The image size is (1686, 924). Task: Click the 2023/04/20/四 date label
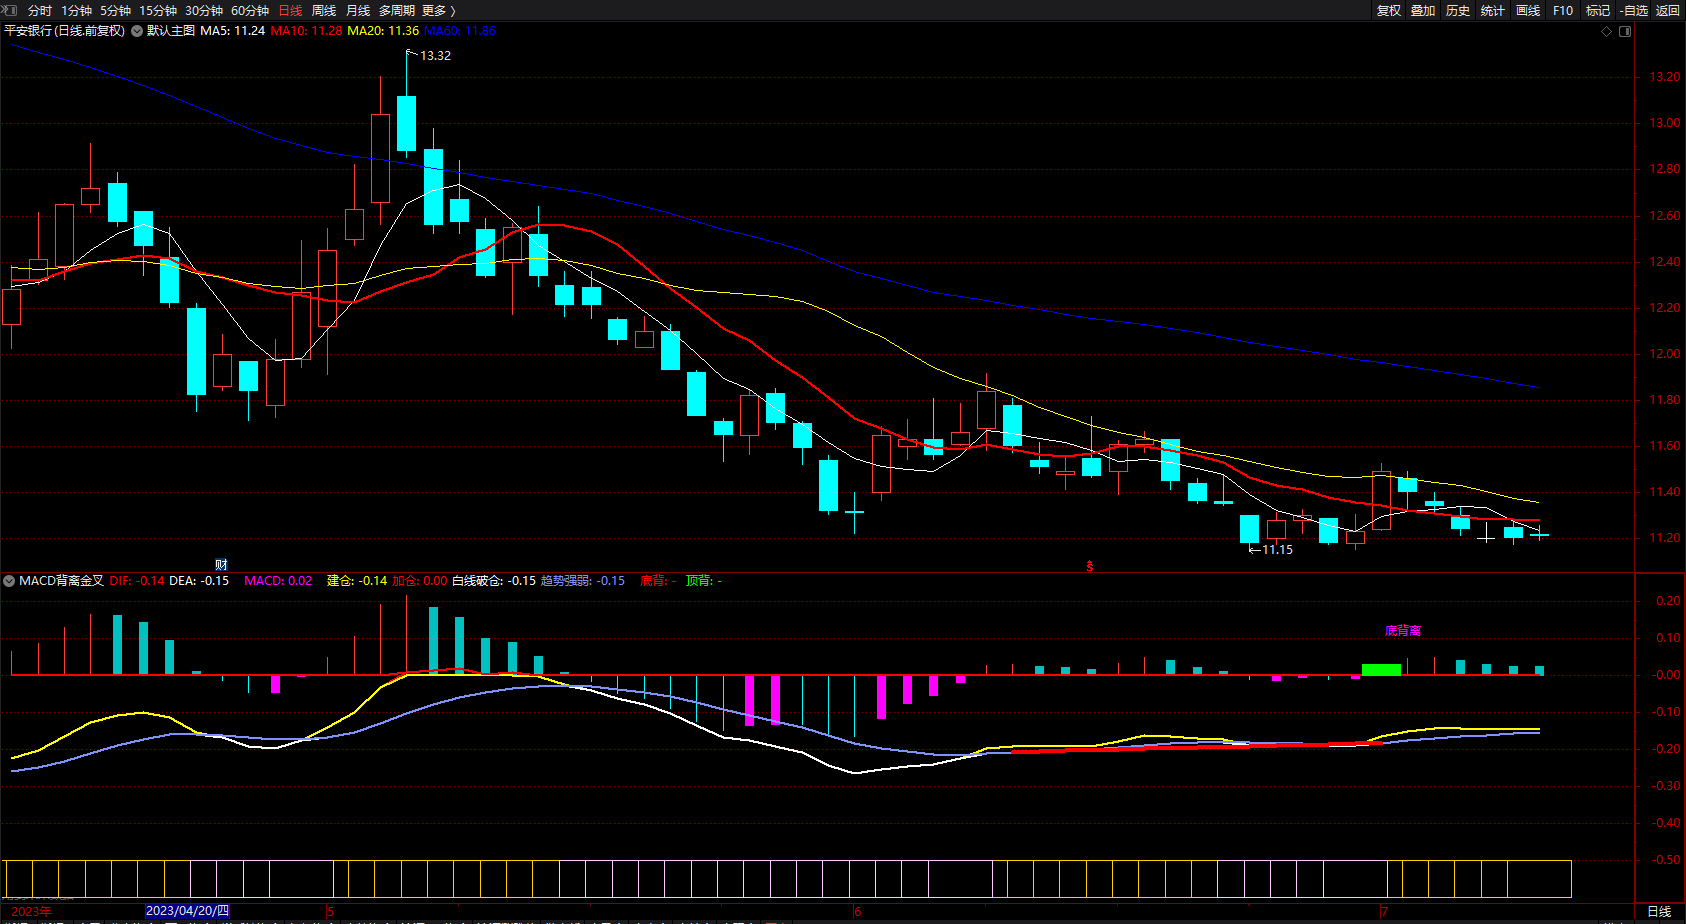point(187,911)
